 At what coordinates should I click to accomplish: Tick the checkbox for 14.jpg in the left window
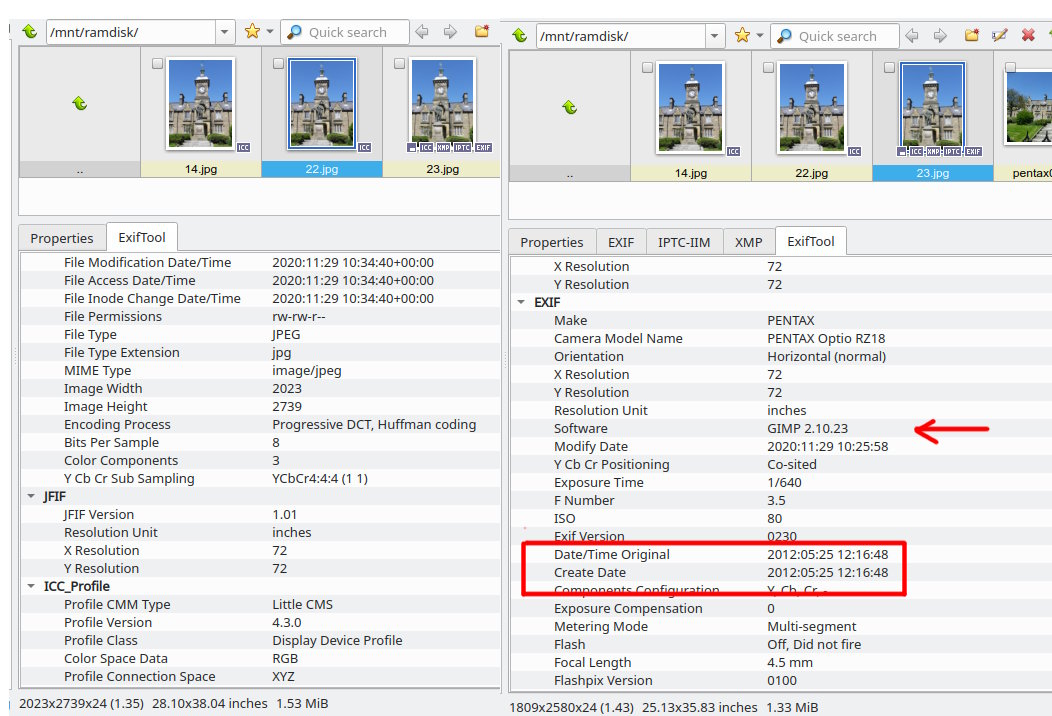tap(158, 64)
